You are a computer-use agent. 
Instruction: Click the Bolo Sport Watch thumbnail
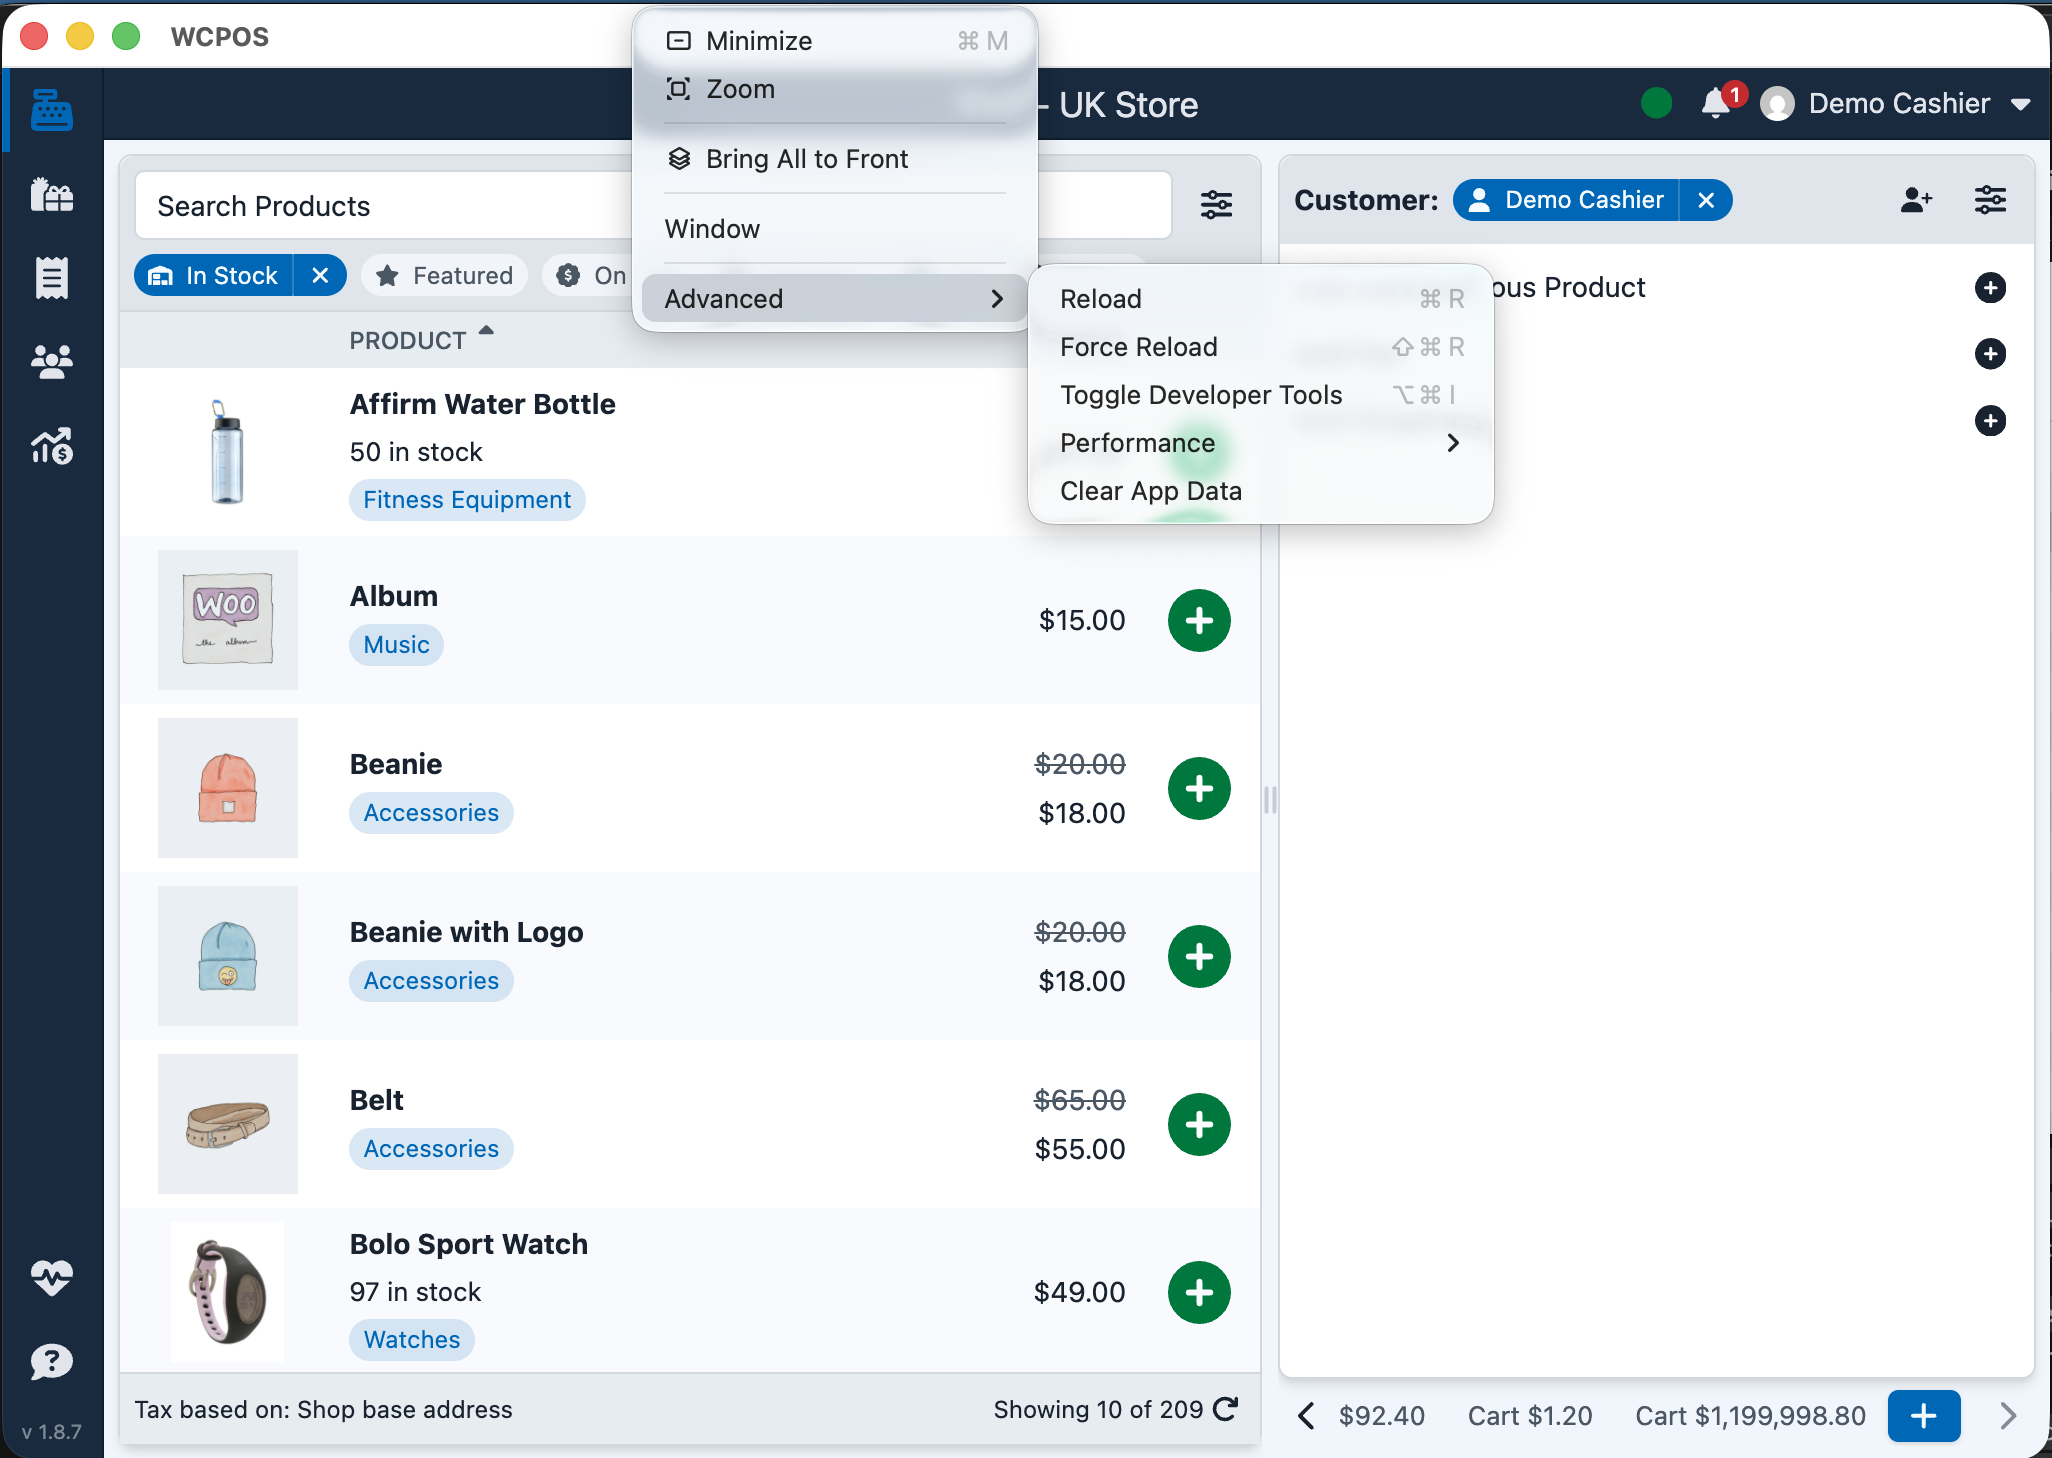click(x=228, y=1292)
